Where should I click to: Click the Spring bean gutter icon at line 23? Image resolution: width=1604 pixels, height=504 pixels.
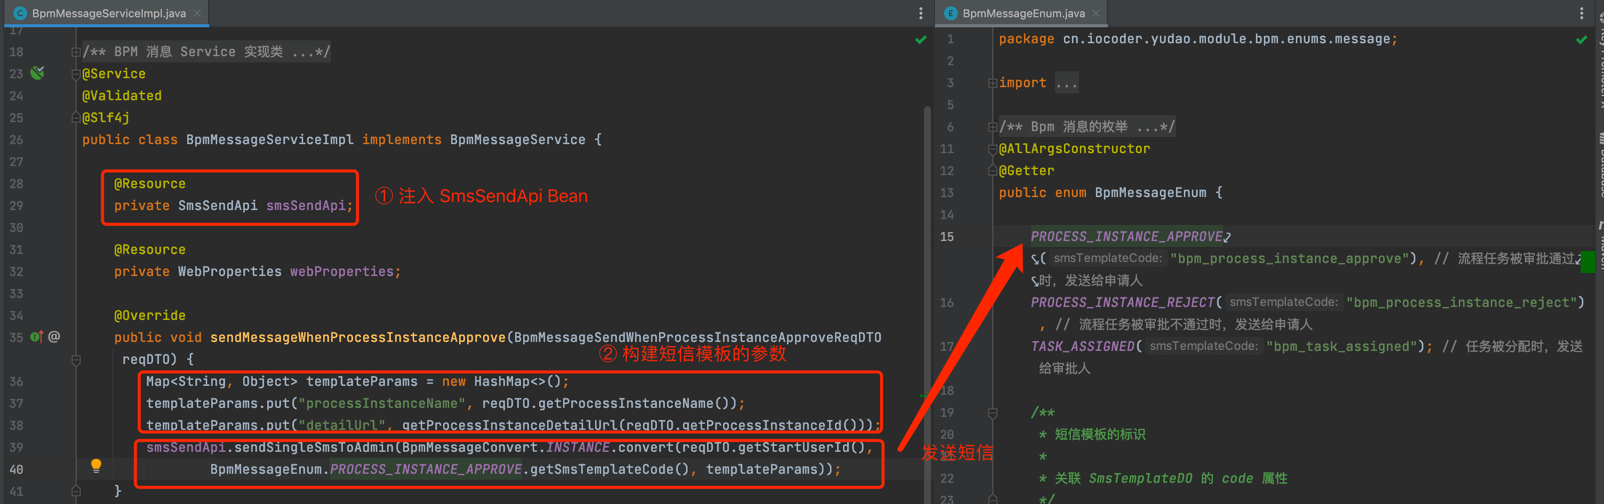point(38,73)
